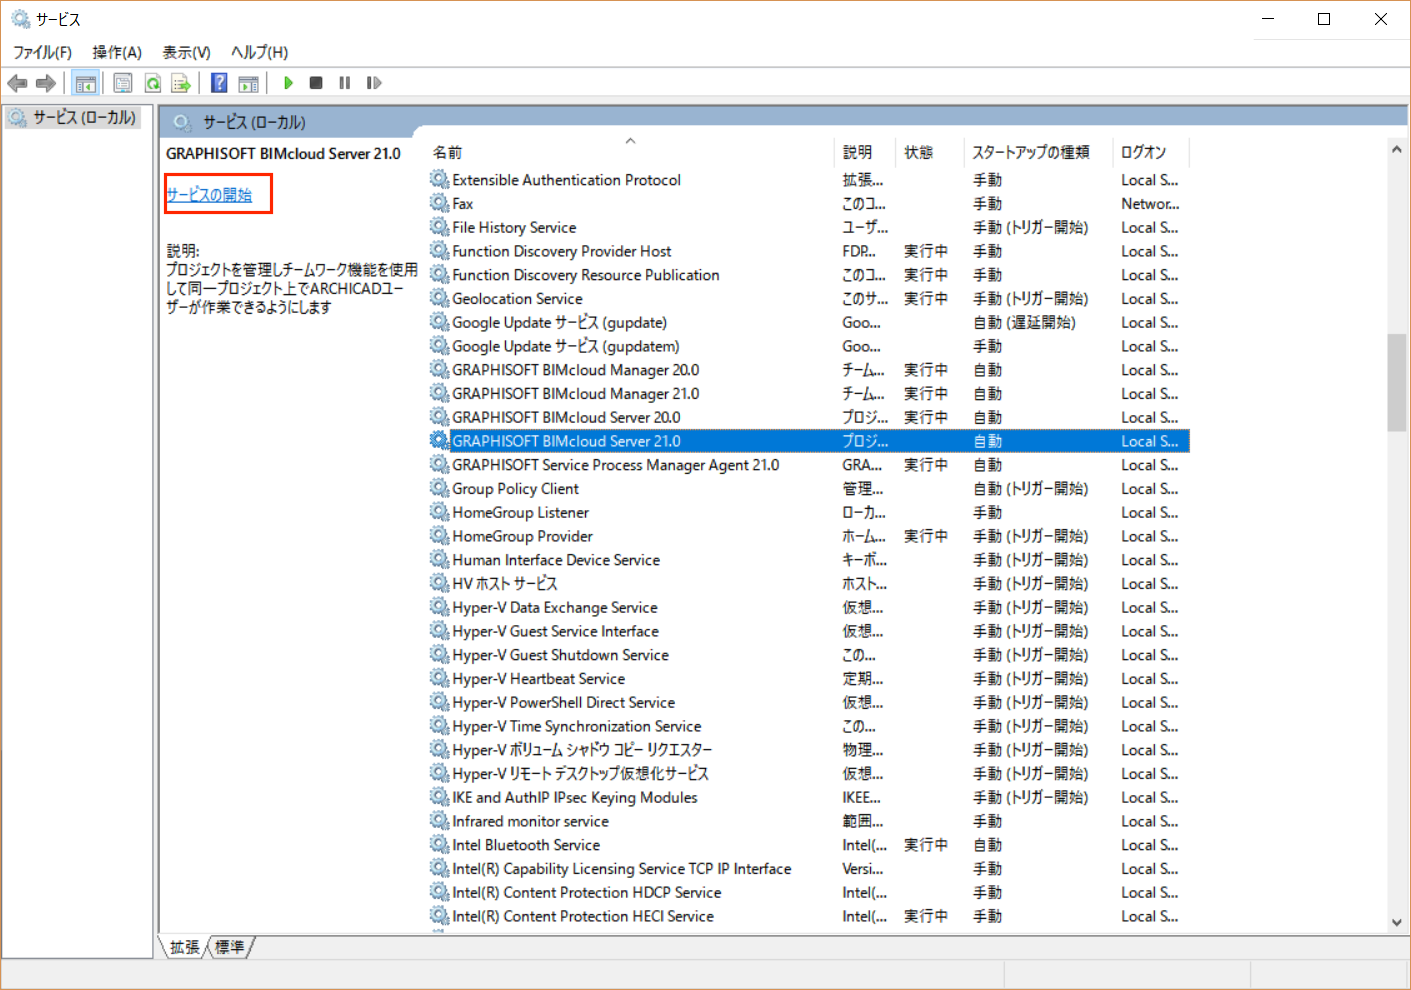This screenshot has height=990, width=1411.
Task: Click the Refresh toolbar icon
Action: 152,83
